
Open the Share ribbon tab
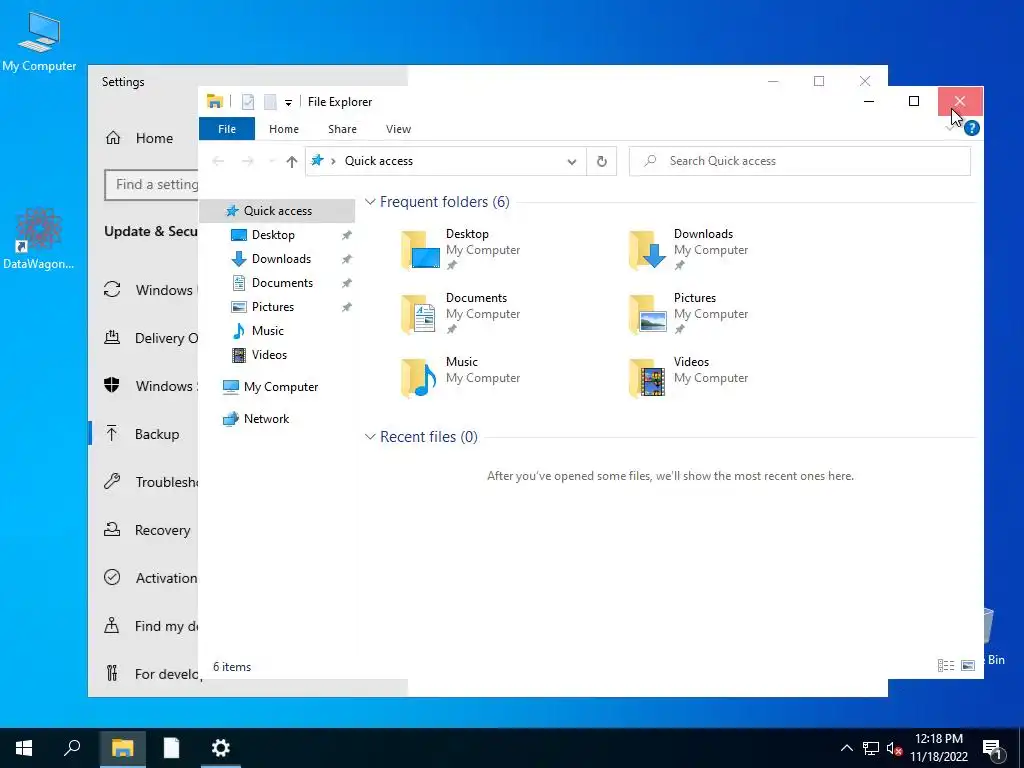click(342, 129)
